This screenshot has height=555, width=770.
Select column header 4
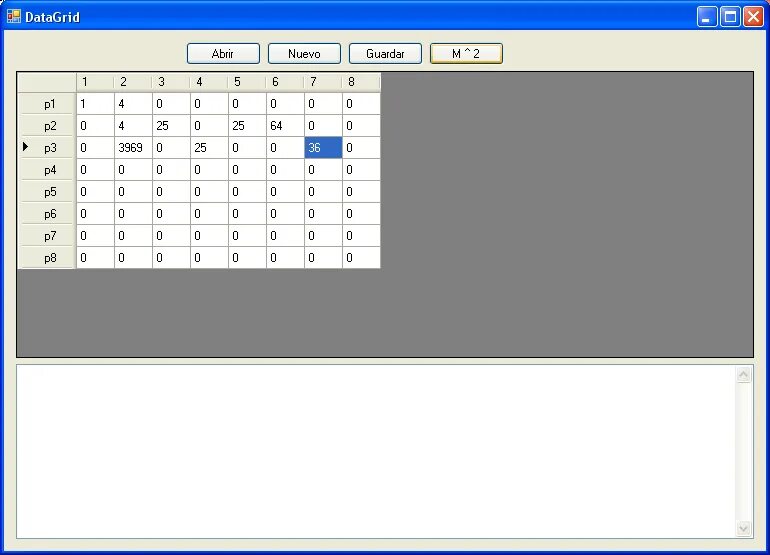click(209, 82)
